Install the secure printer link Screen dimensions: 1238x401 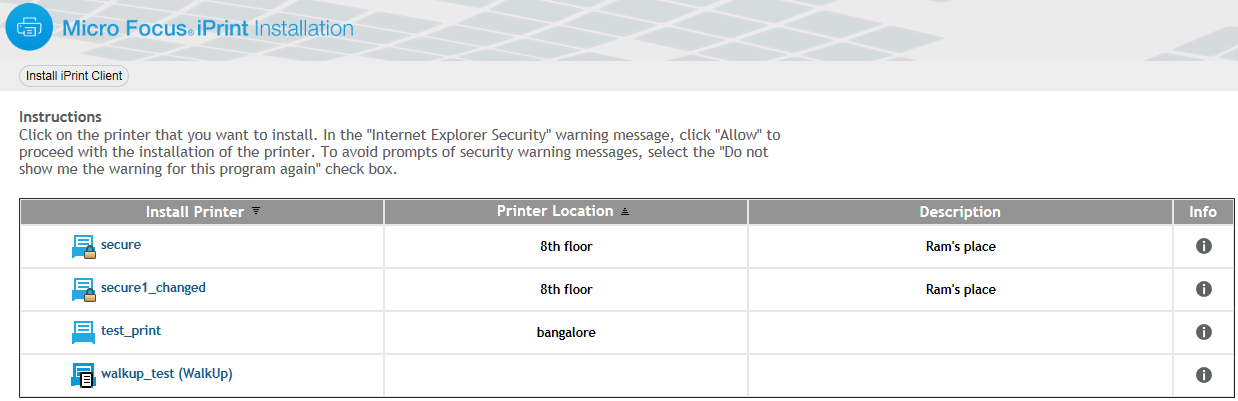pos(121,244)
